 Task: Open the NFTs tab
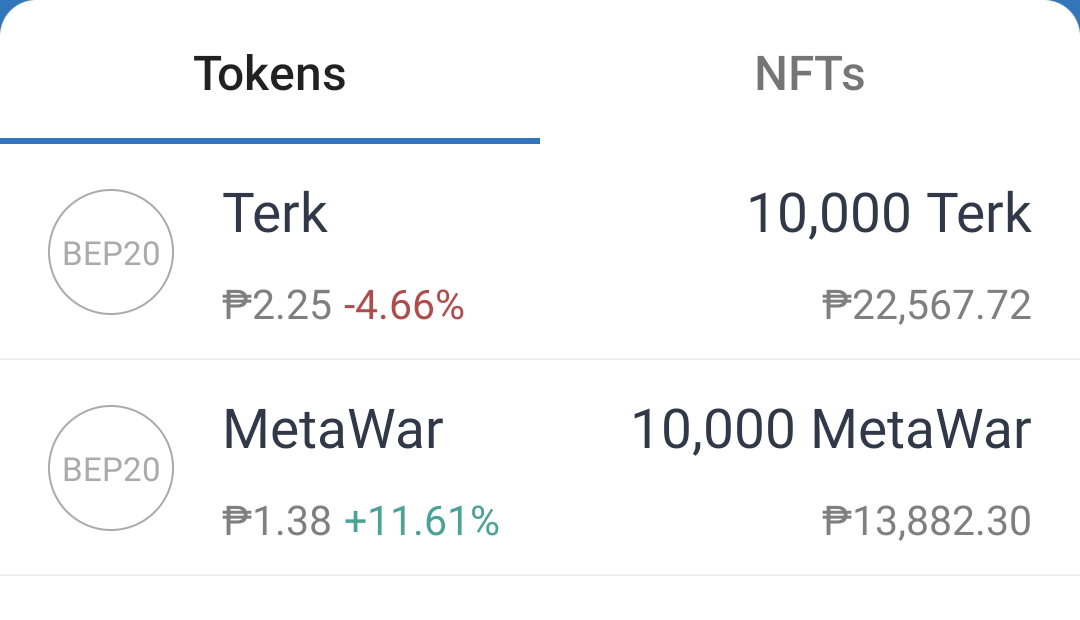point(809,74)
